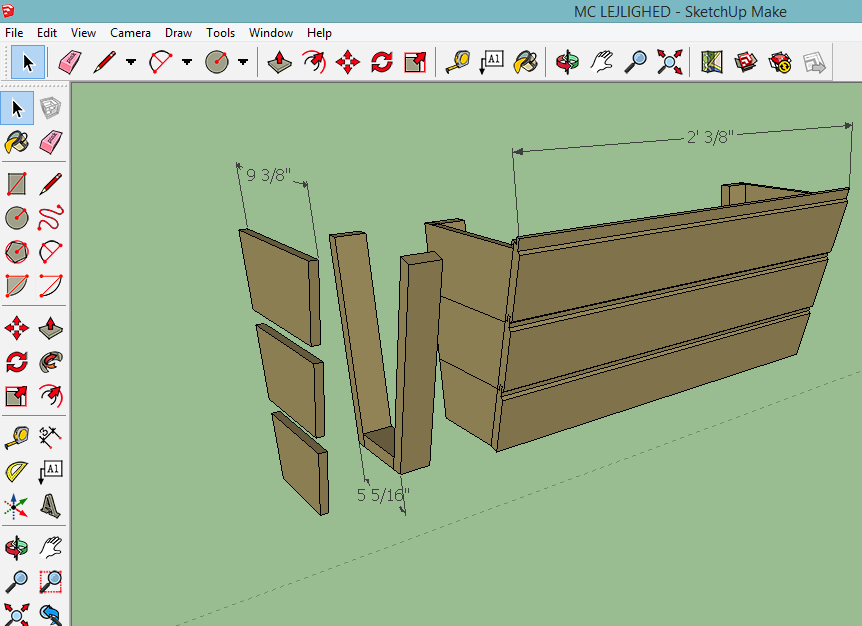Open 3D Warehouse icon
This screenshot has width=862, height=626.
click(745, 62)
